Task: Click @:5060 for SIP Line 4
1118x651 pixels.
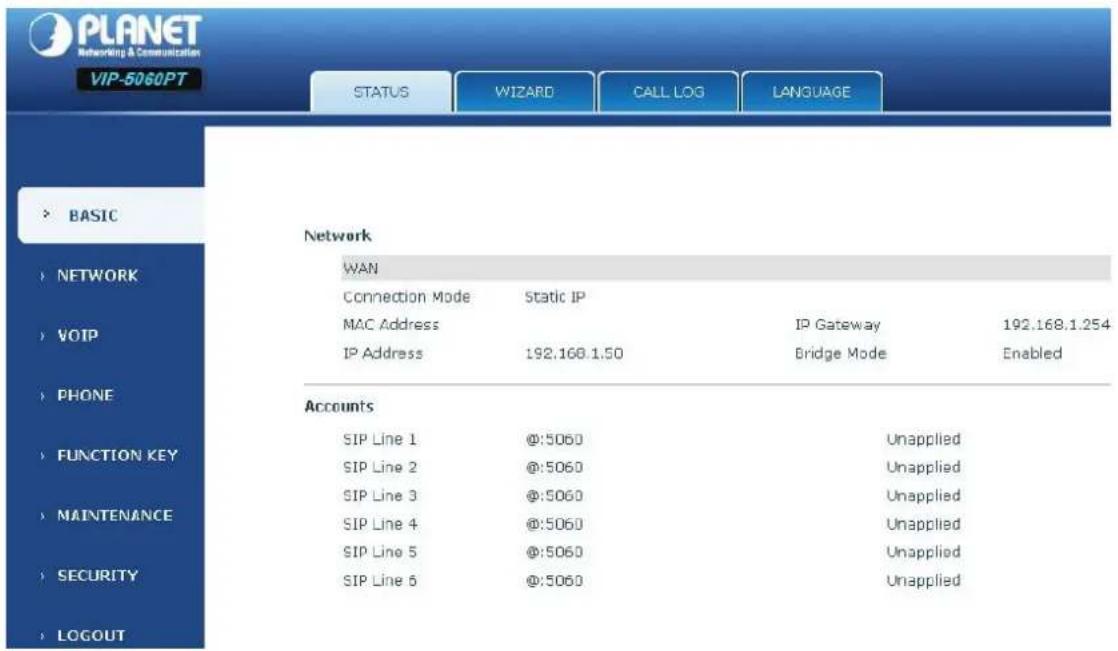Action: [554, 524]
